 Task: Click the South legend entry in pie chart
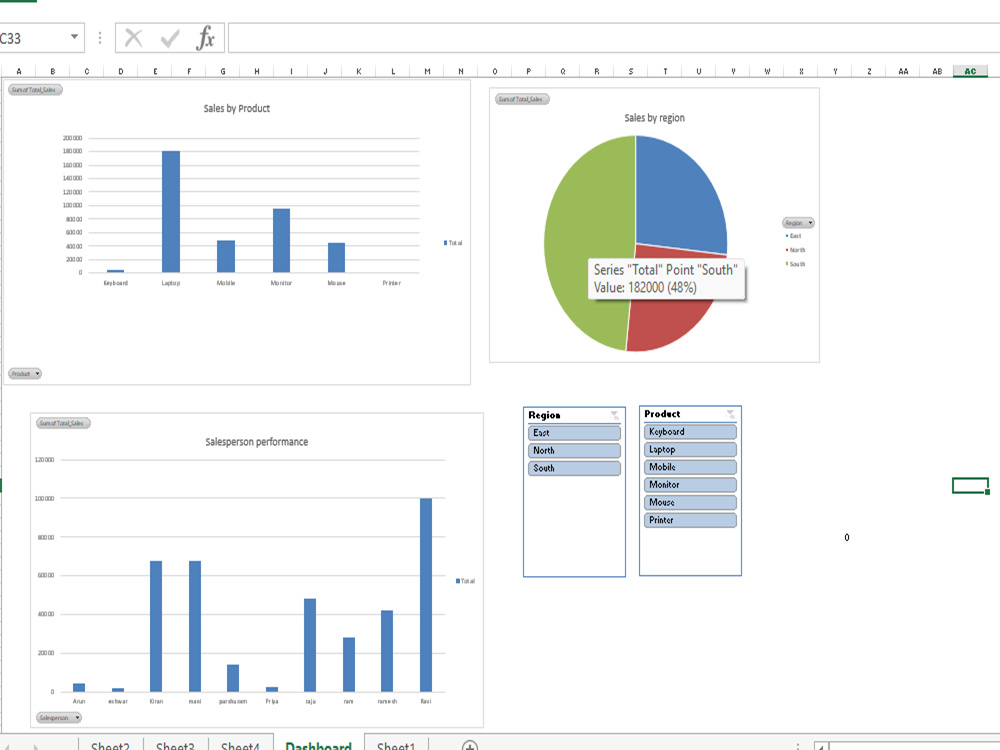[x=795, y=264]
